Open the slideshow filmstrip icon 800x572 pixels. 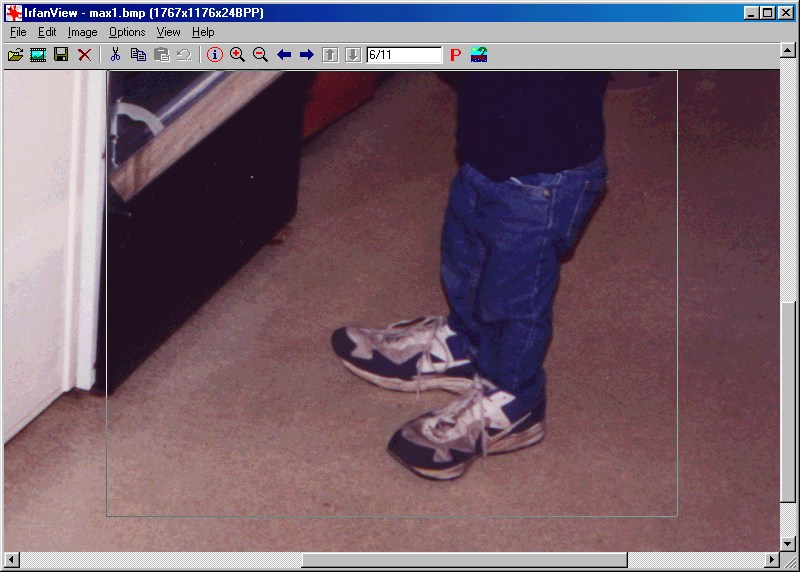click(x=38, y=55)
